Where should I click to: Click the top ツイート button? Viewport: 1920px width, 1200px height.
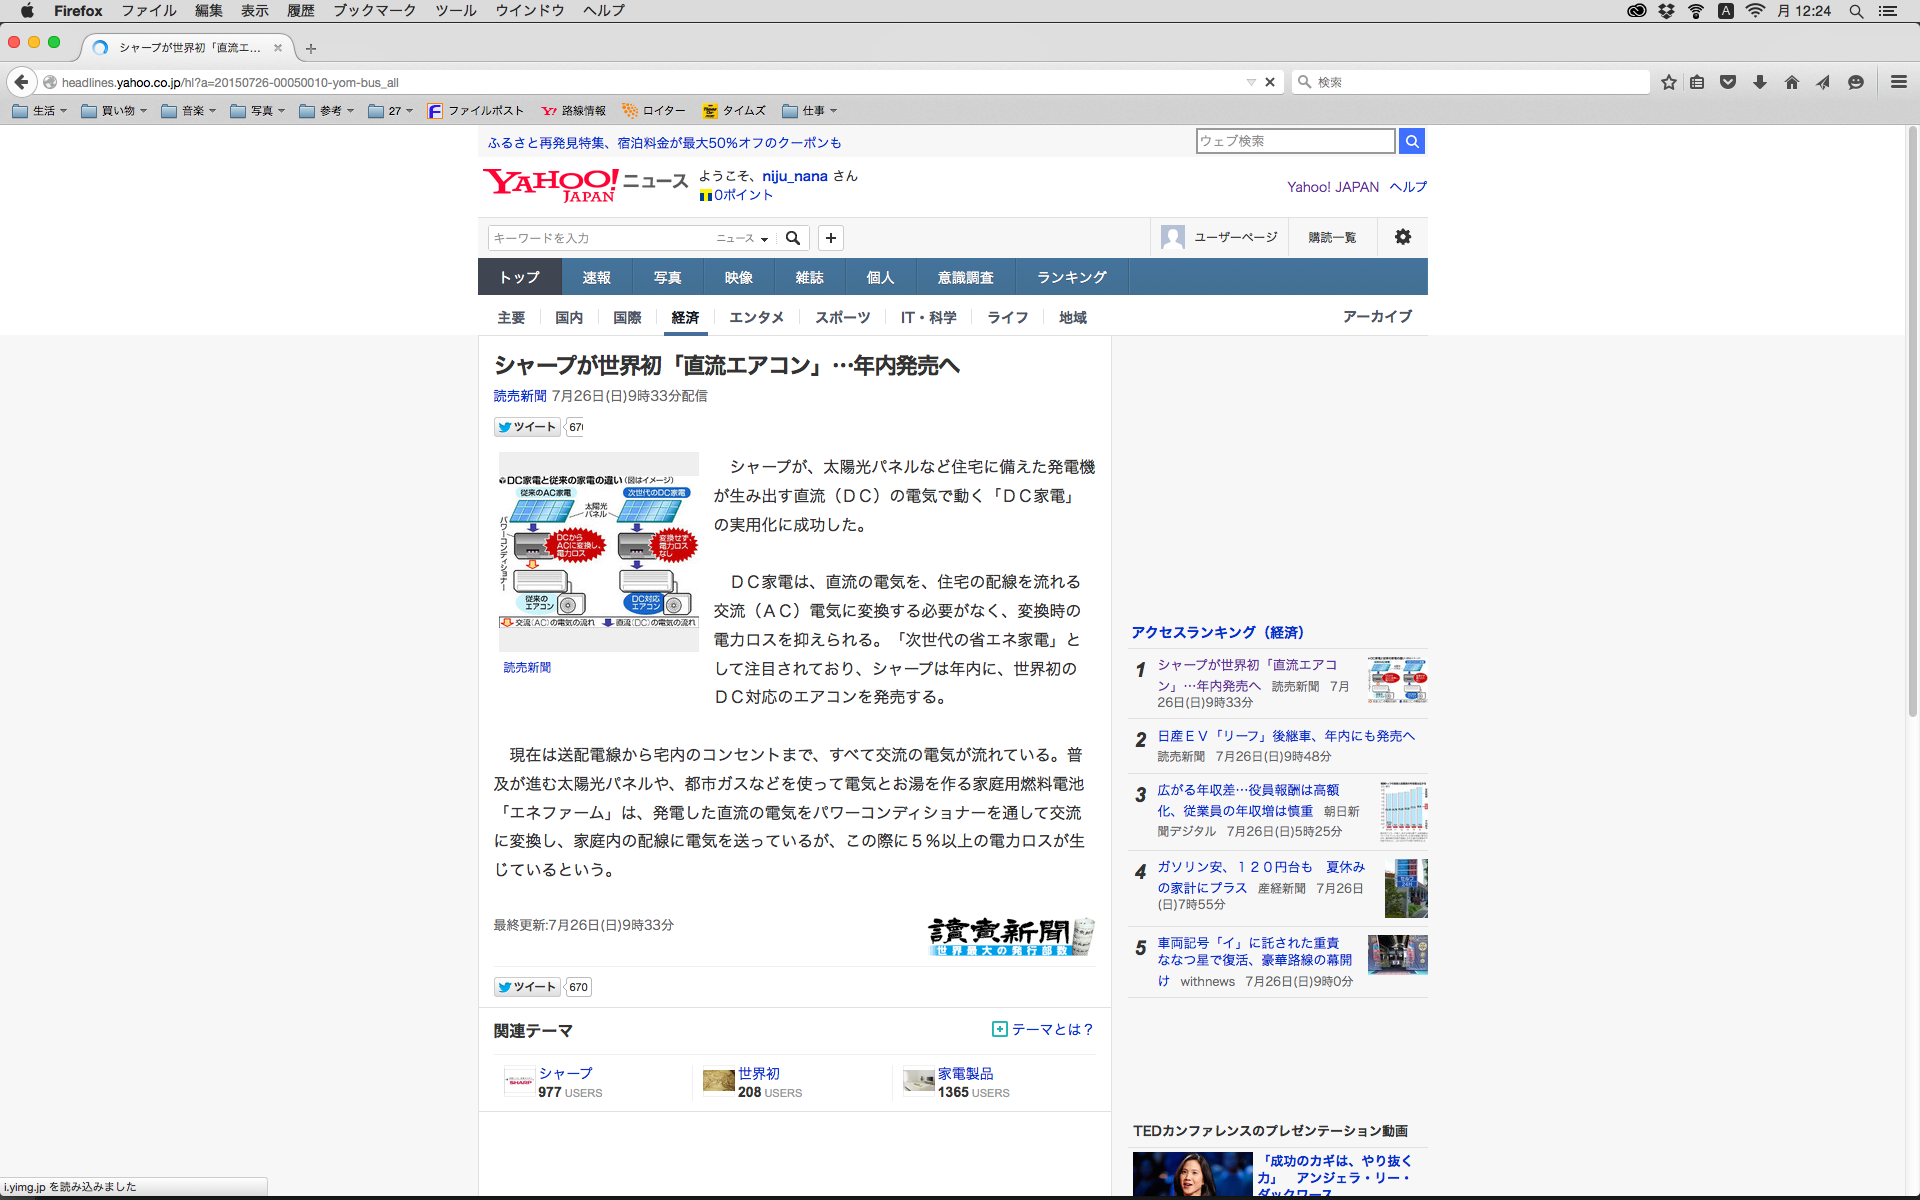(526, 427)
